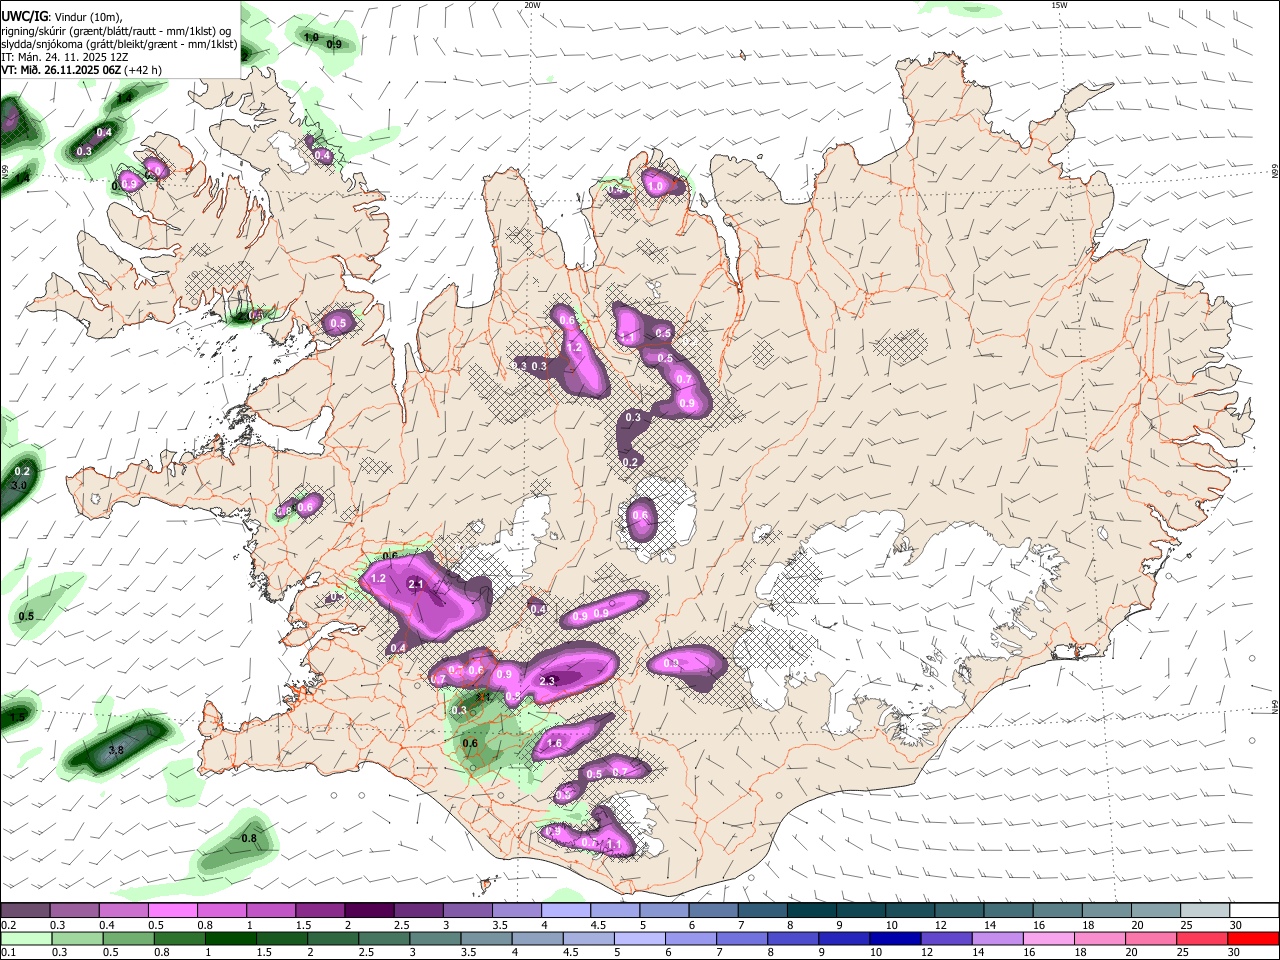Select the '1.5' rain value on the map
Viewport: 1280px width, 960px height.
(17, 717)
